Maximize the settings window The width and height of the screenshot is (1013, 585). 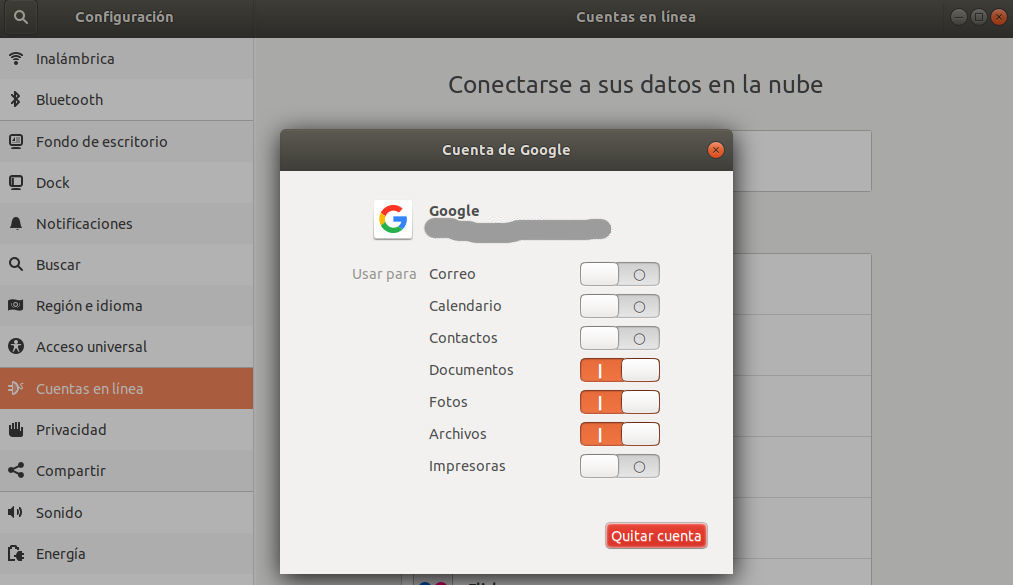[x=979, y=17]
